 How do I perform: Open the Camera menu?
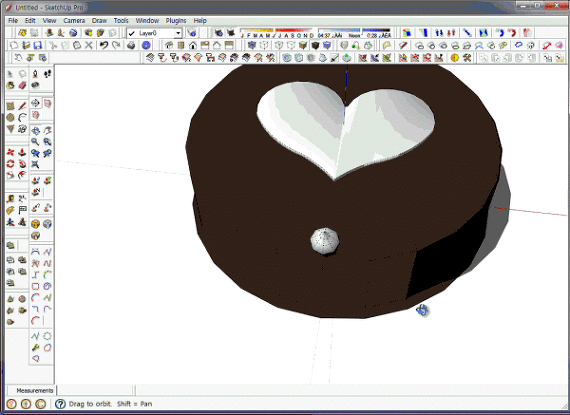point(74,21)
